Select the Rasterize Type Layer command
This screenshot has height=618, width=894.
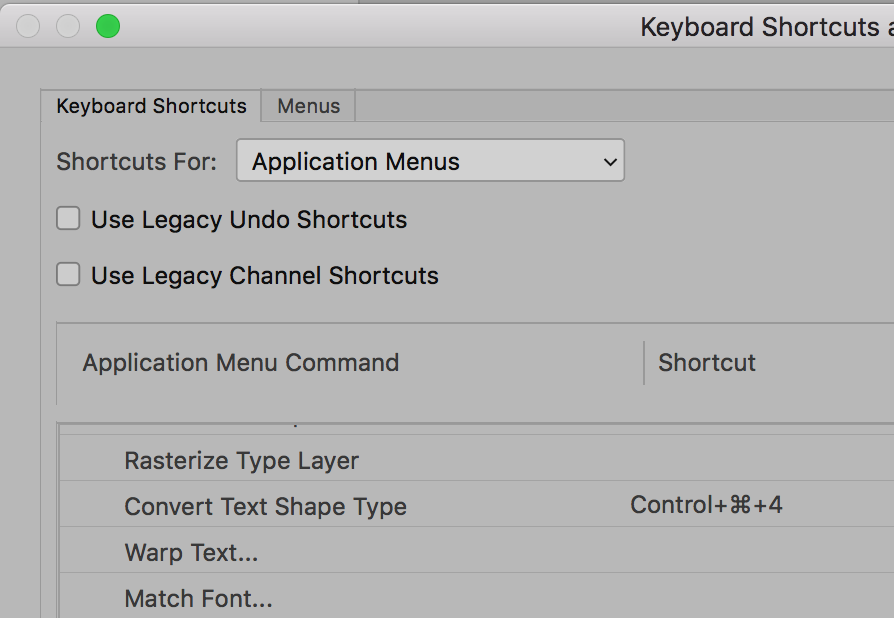pyautogui.click(x=241, y=461)
